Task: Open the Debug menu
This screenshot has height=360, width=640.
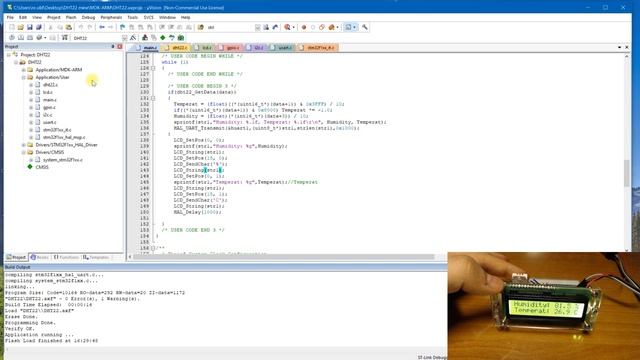Action: pyautogui.click(x=88, y=17)
